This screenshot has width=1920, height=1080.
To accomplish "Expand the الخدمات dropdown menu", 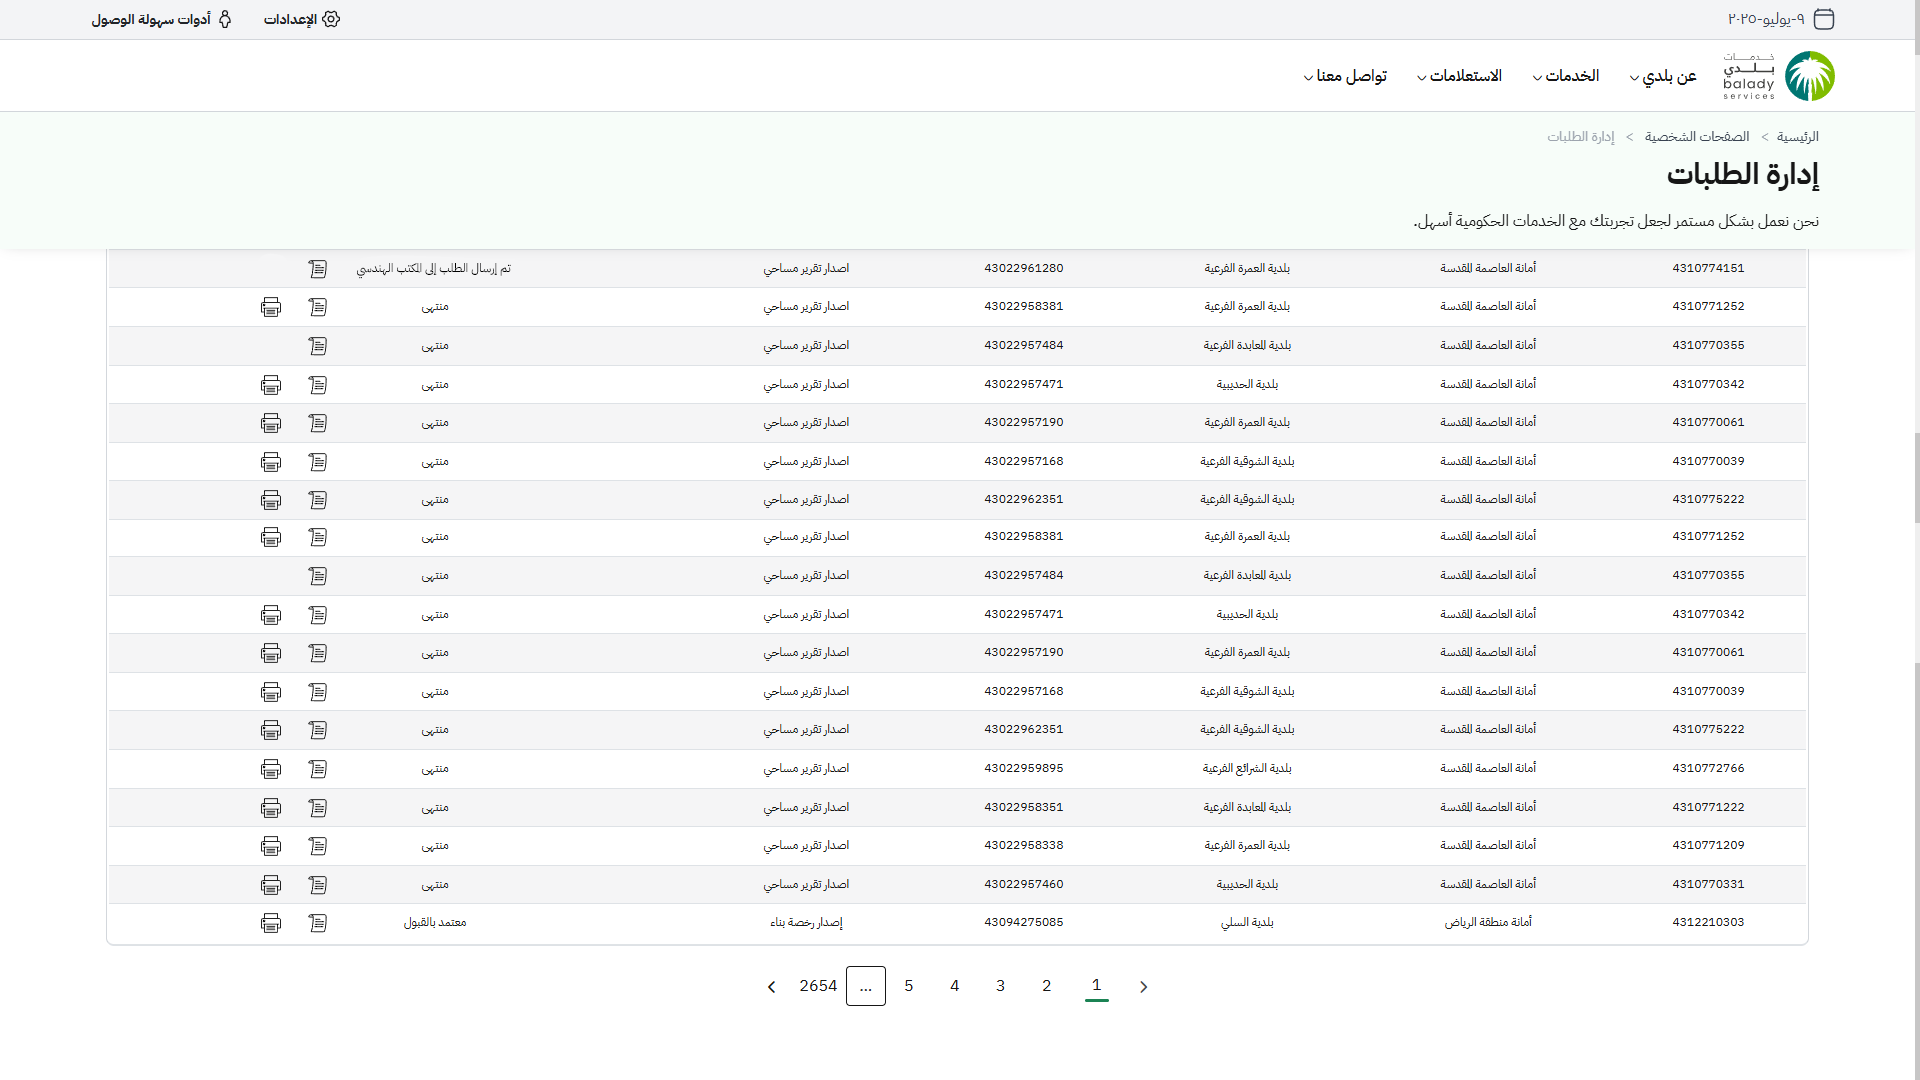I will tap(1566, 76).
